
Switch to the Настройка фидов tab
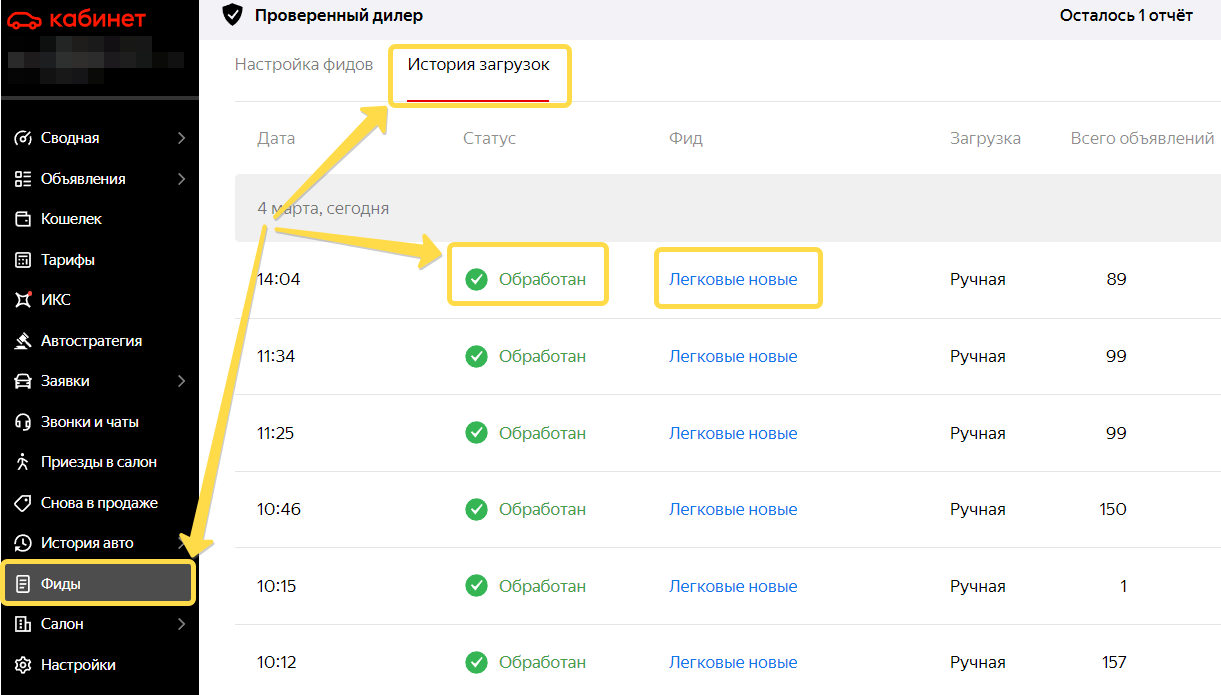[x=304, y=65]
